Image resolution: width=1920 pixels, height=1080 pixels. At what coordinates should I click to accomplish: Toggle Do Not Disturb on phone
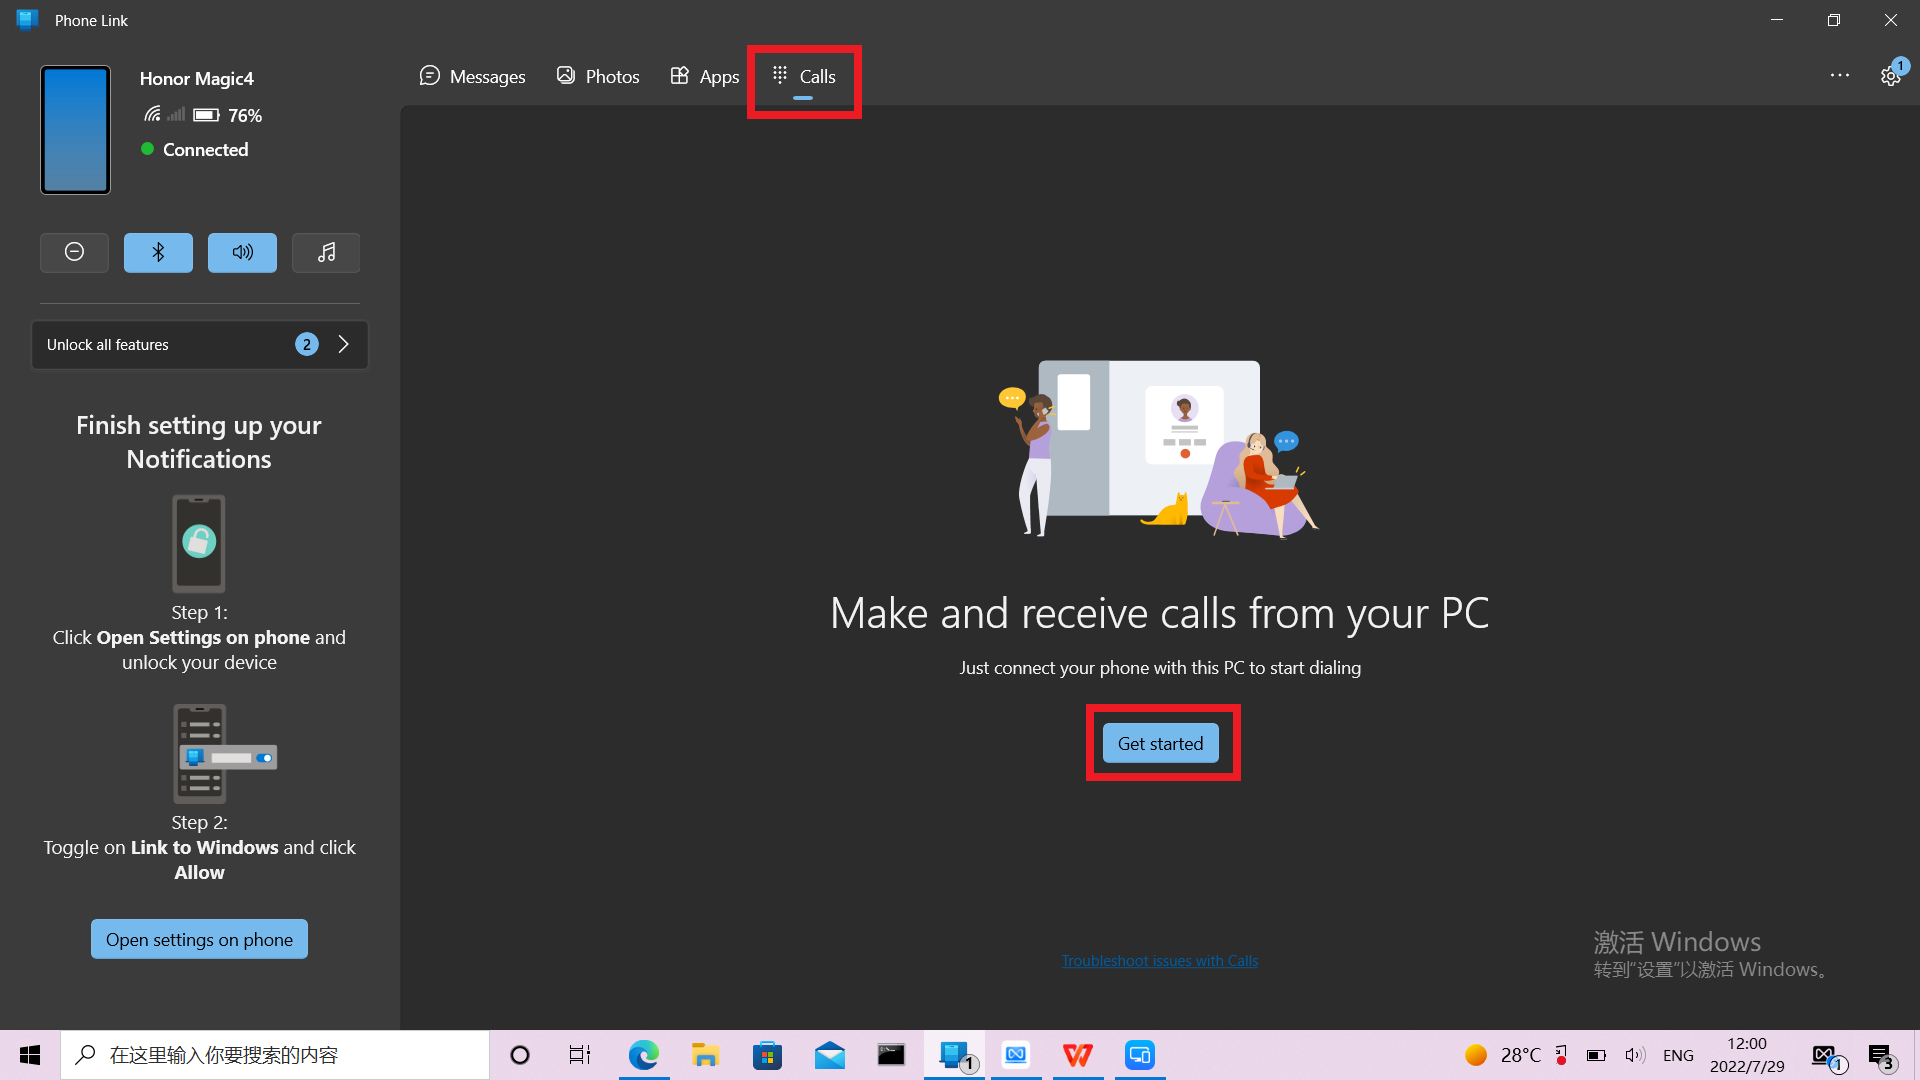pos(74,252)
